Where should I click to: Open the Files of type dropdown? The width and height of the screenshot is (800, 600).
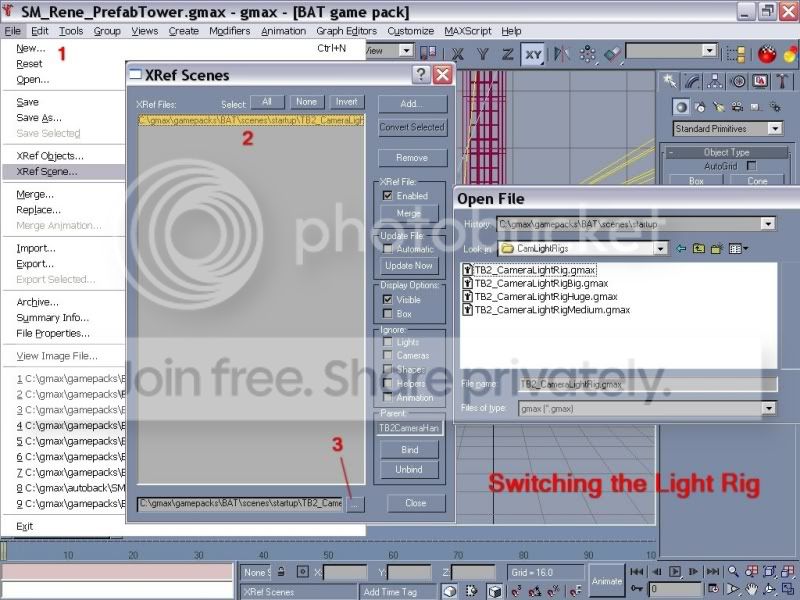[x=768, y=408]
